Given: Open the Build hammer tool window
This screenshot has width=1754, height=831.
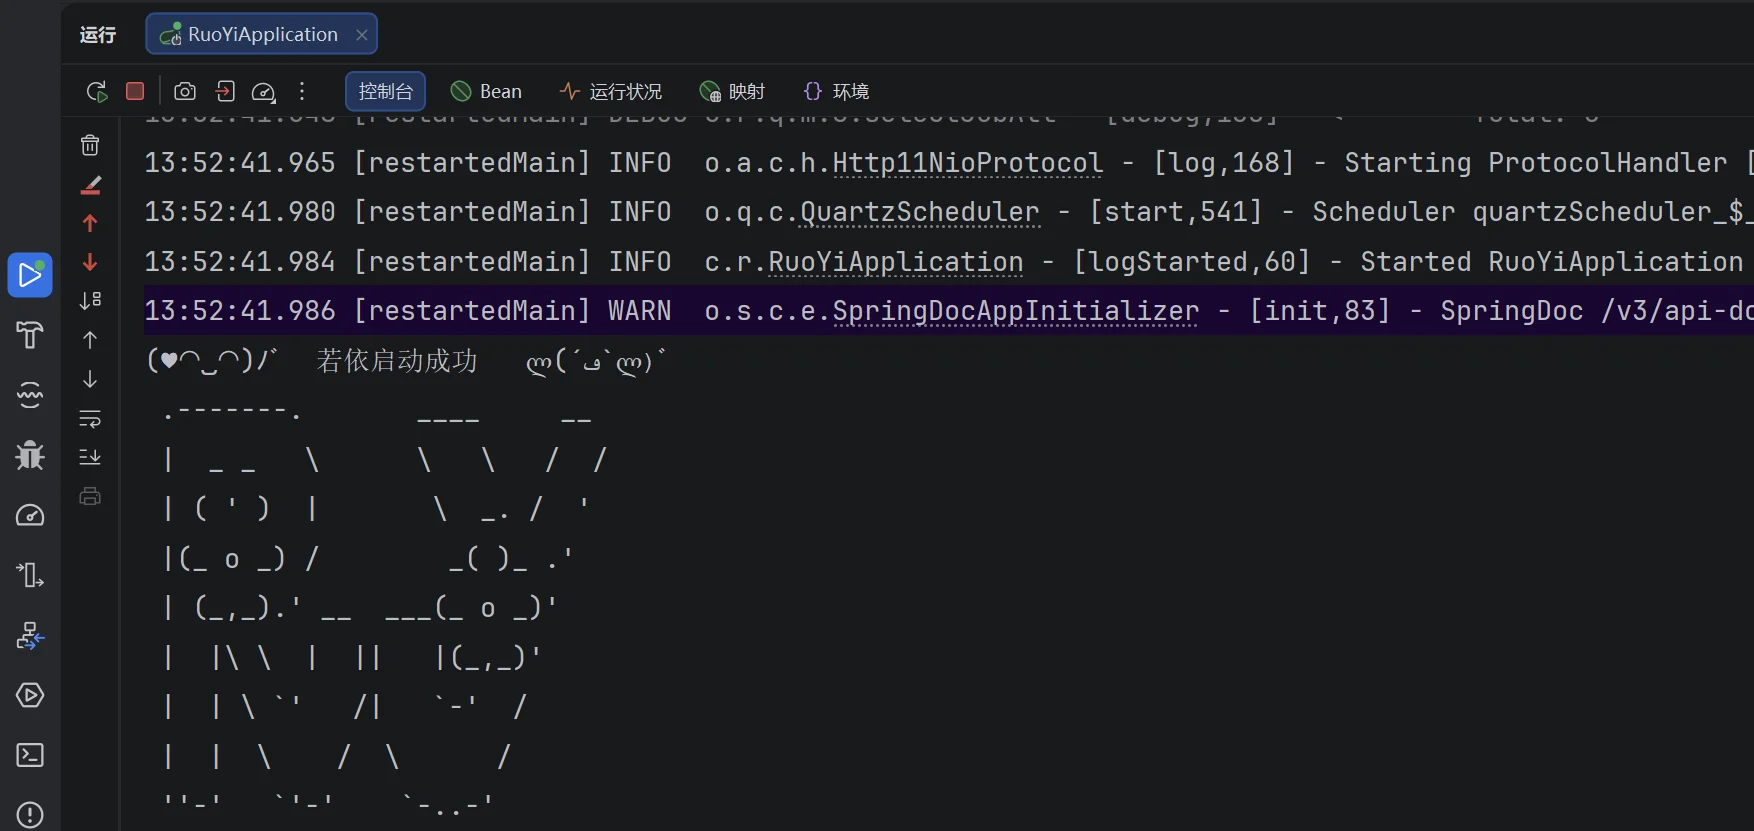Looking at the screenshot, I should [30, 335].
